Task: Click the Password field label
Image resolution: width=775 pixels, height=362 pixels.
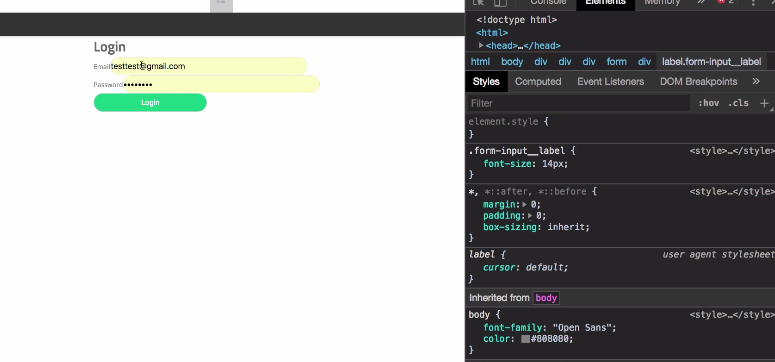Action: [108, 85]
